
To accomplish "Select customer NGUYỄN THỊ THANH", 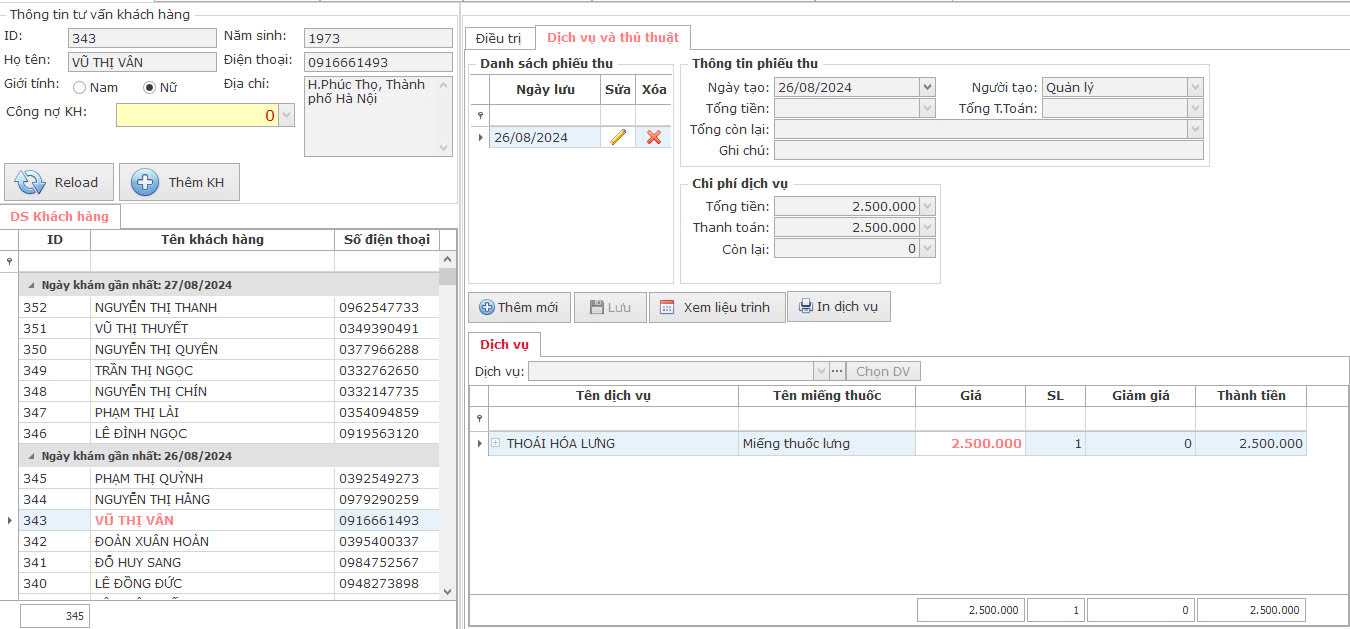I will 155,307.
